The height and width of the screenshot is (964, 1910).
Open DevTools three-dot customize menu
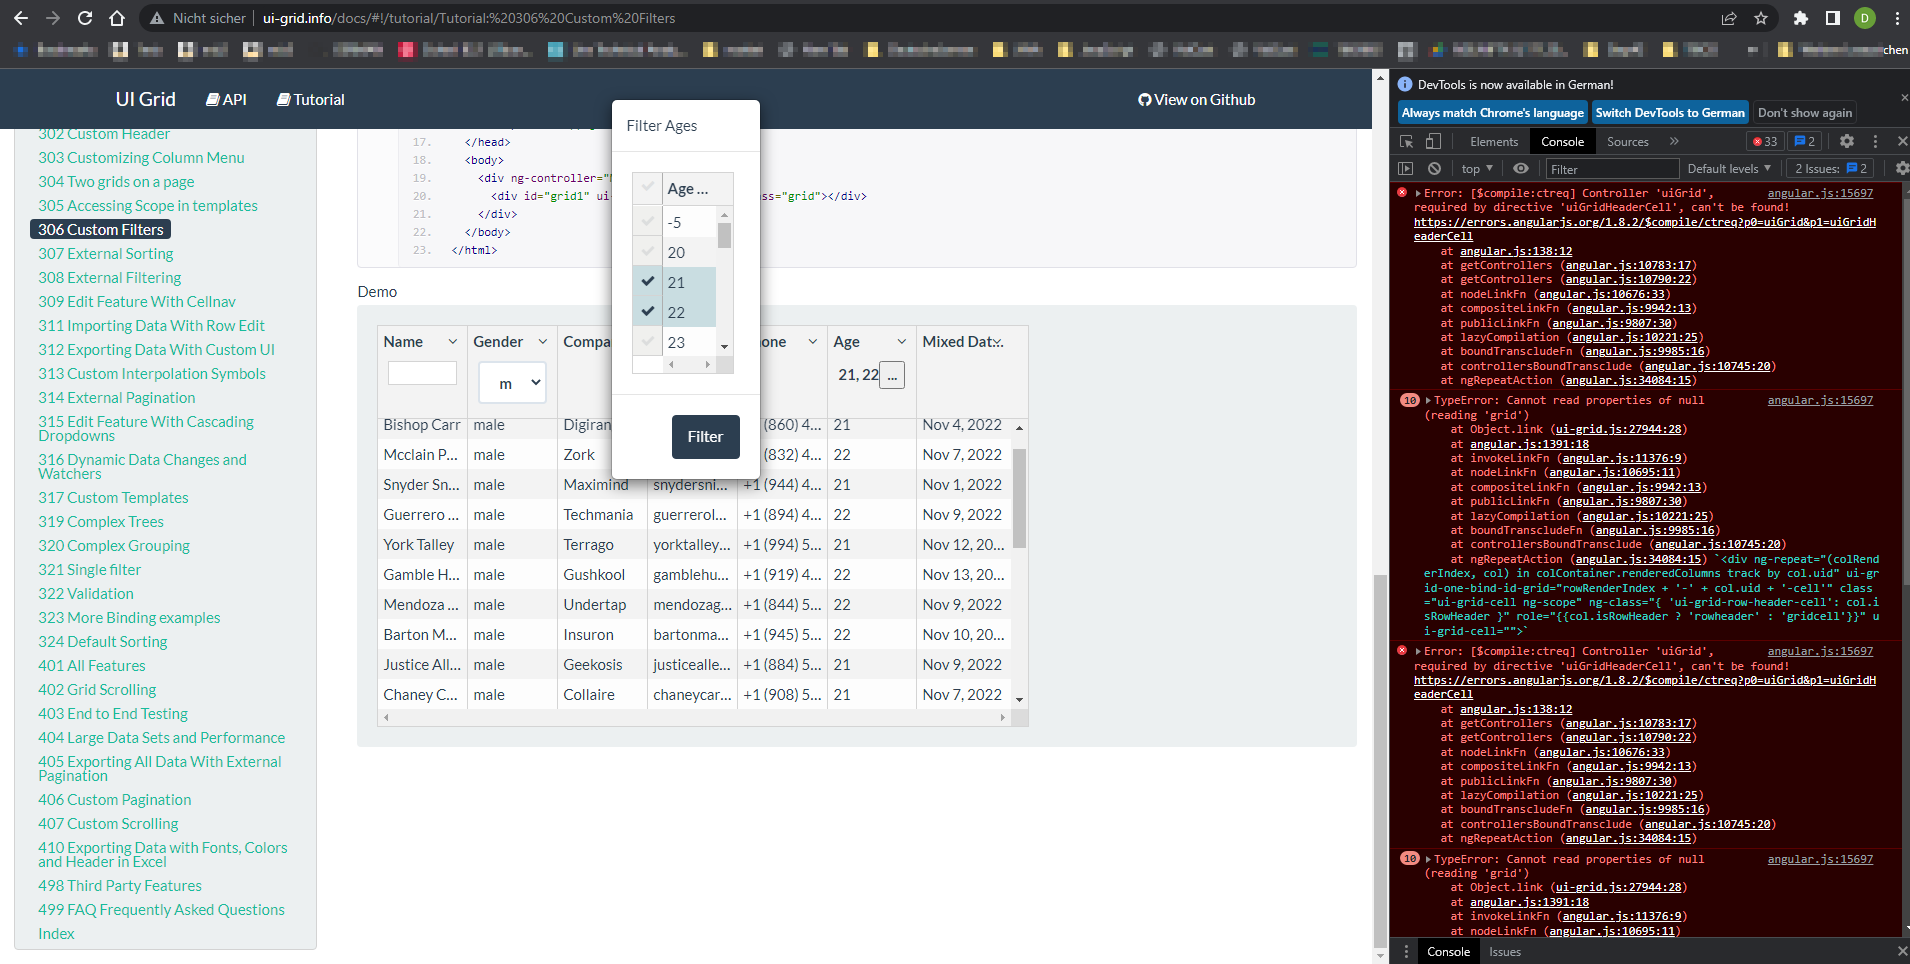tap(1875, 141)
